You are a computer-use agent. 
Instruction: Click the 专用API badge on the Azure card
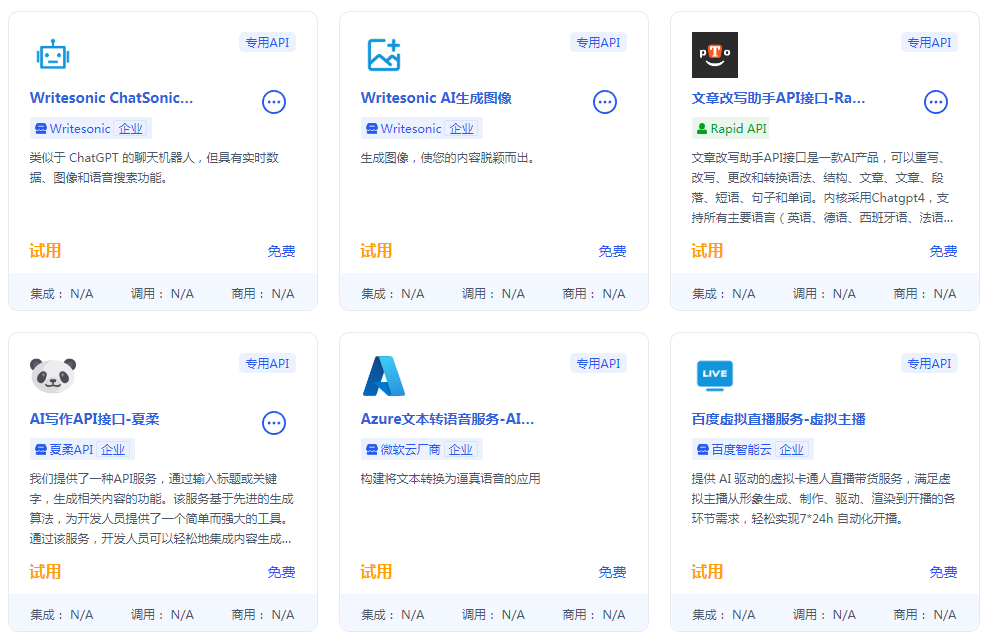(598, 363)
